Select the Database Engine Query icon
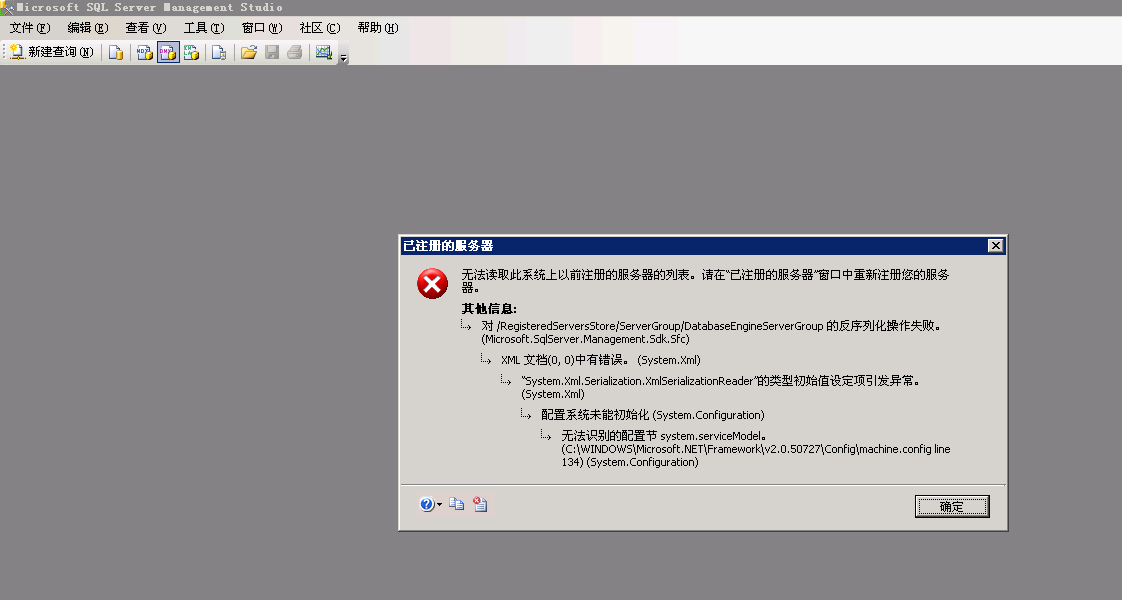 (x=117, y=51)
